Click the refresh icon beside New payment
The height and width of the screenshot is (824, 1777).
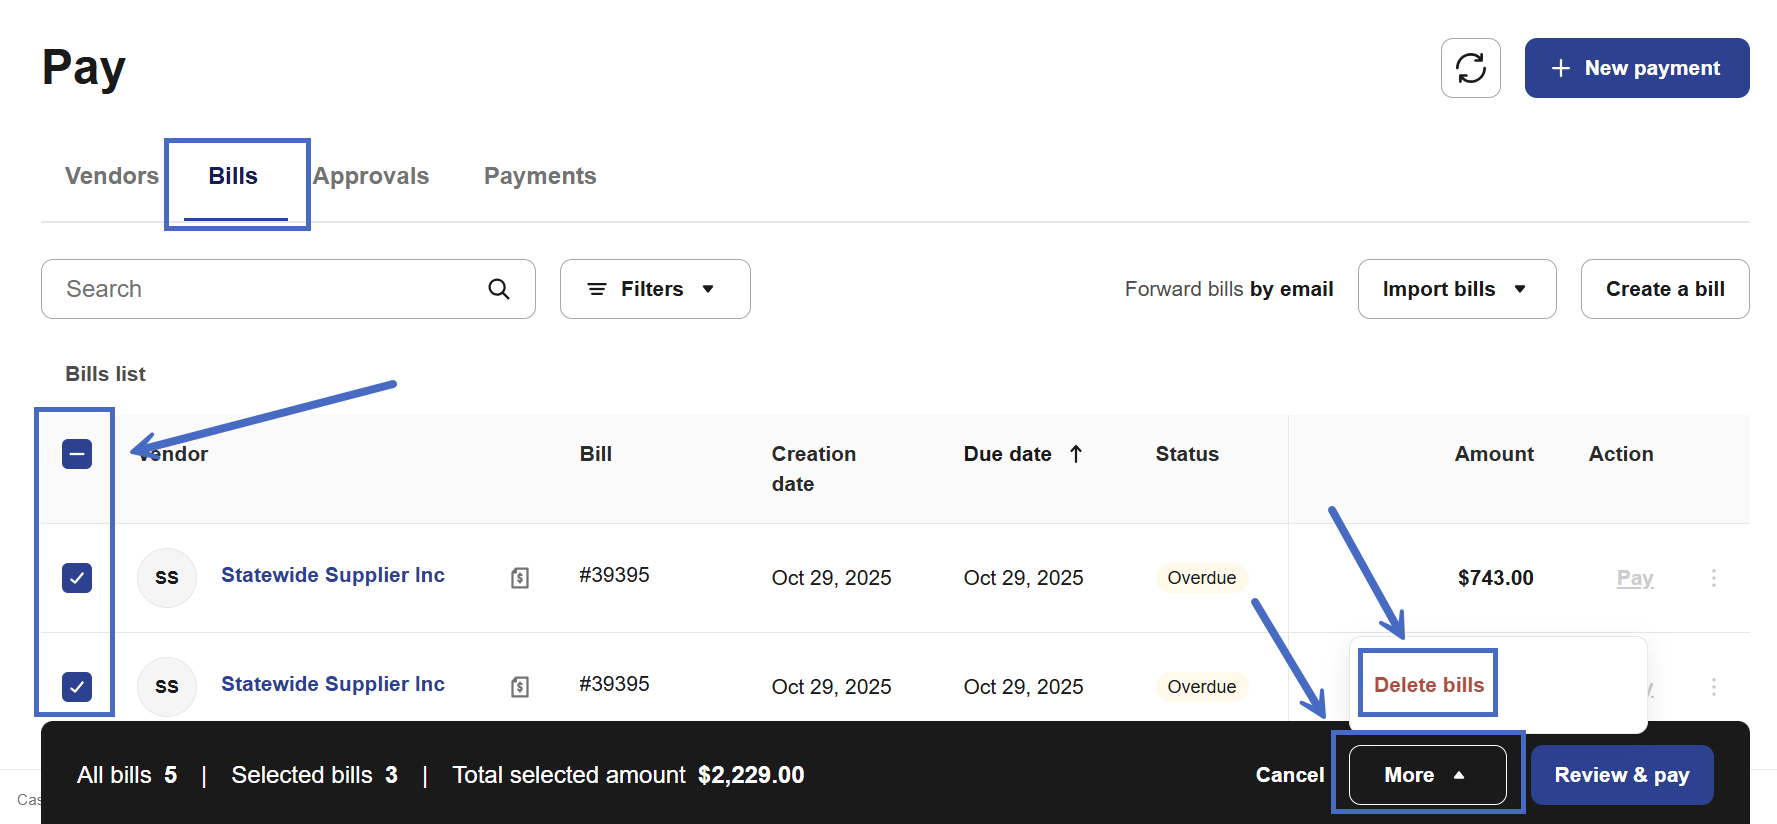click(1470, 68)
